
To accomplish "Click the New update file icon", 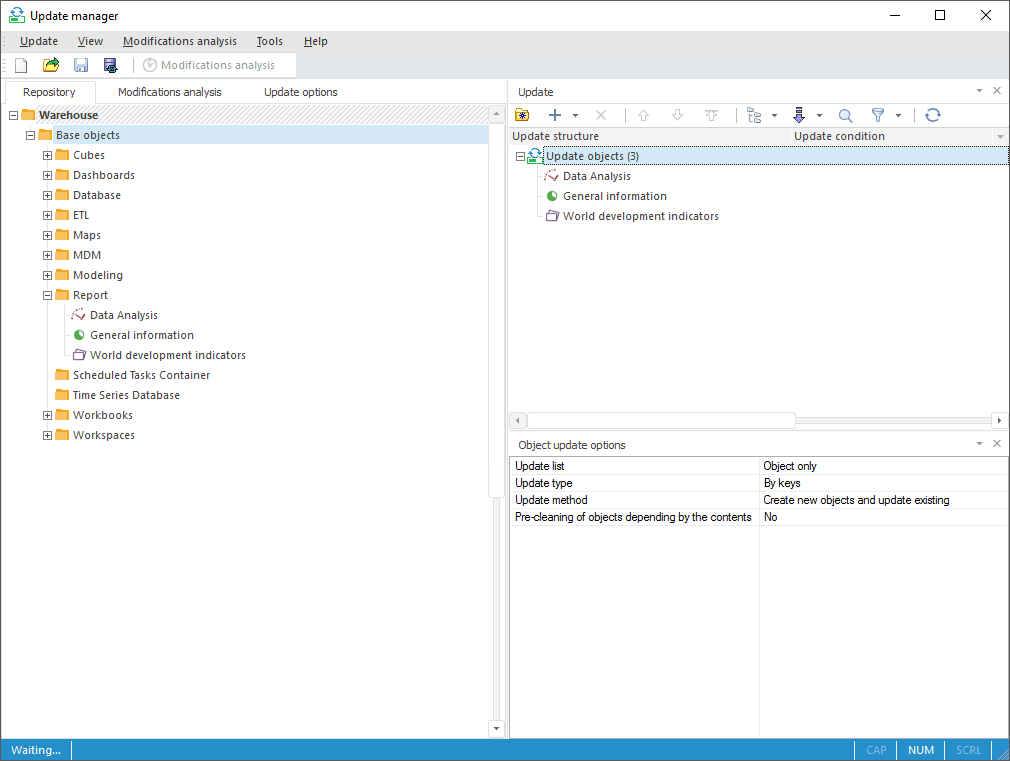I will click(21, 65).
